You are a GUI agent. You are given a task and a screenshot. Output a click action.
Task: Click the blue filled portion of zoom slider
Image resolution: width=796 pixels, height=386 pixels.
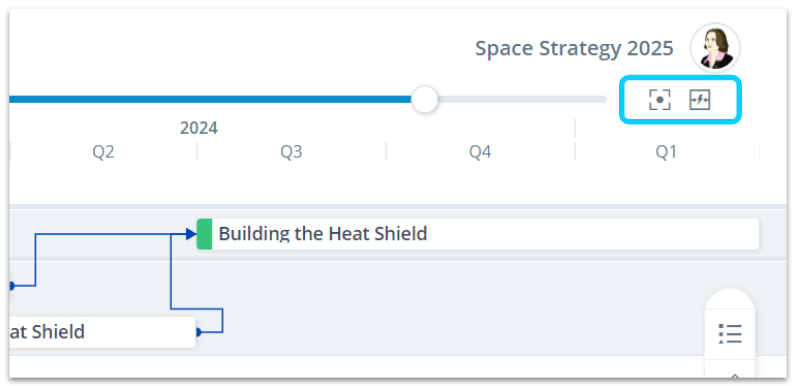point(210,100)
